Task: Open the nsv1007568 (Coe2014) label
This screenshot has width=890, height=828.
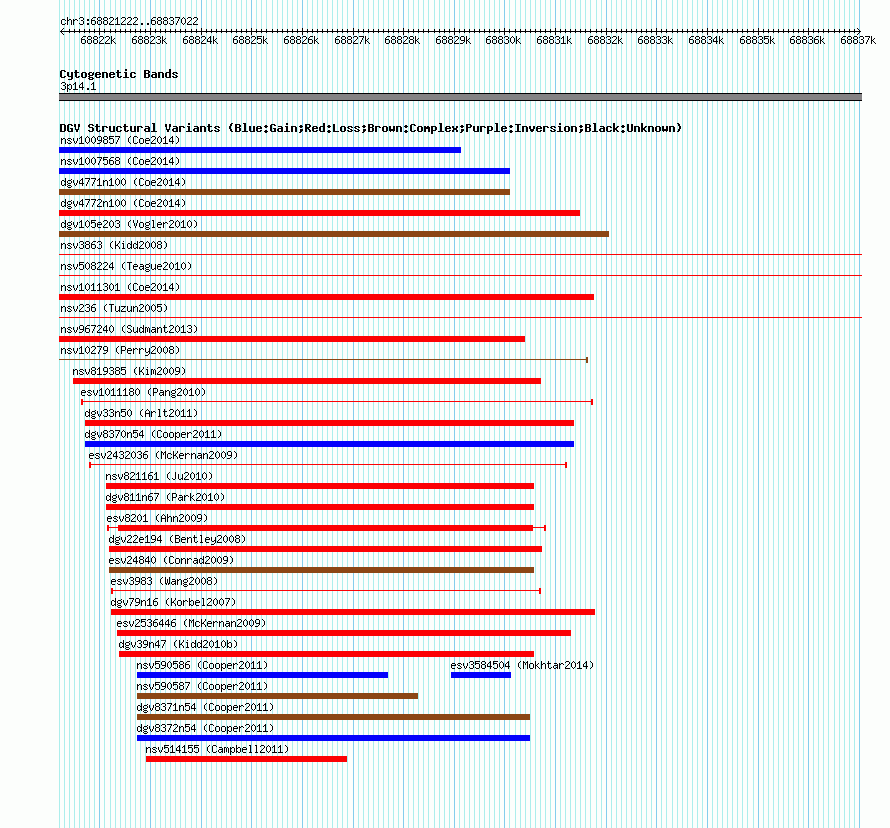Action: coord(120,161)
